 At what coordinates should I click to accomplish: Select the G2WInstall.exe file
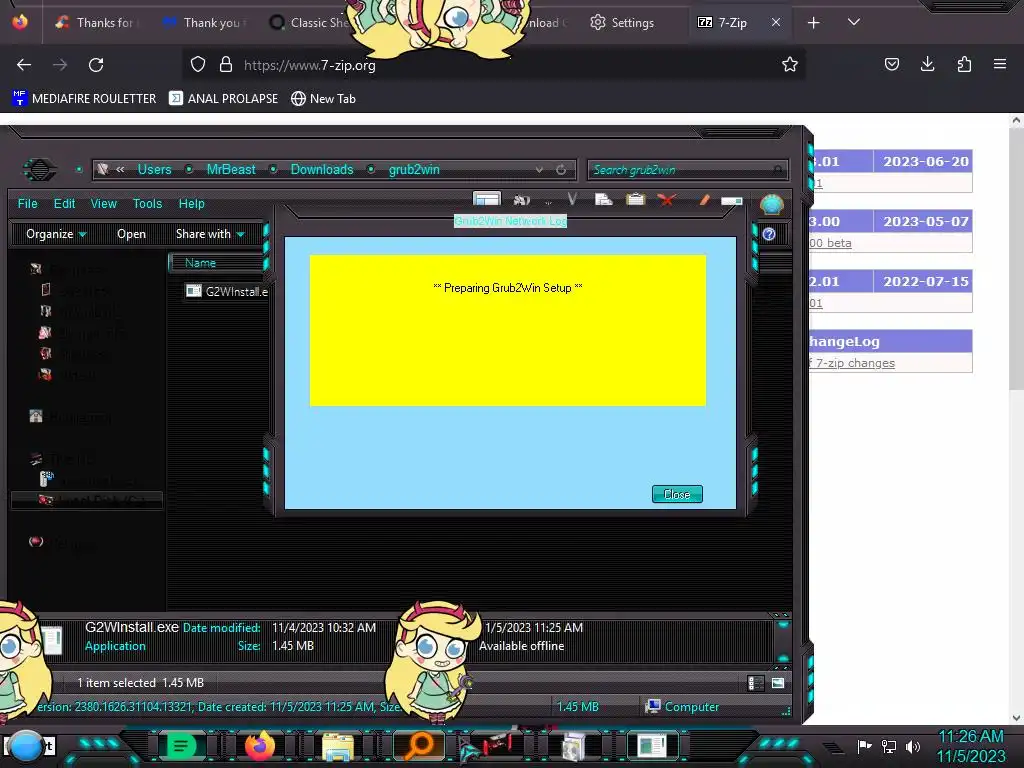[227, 291]
